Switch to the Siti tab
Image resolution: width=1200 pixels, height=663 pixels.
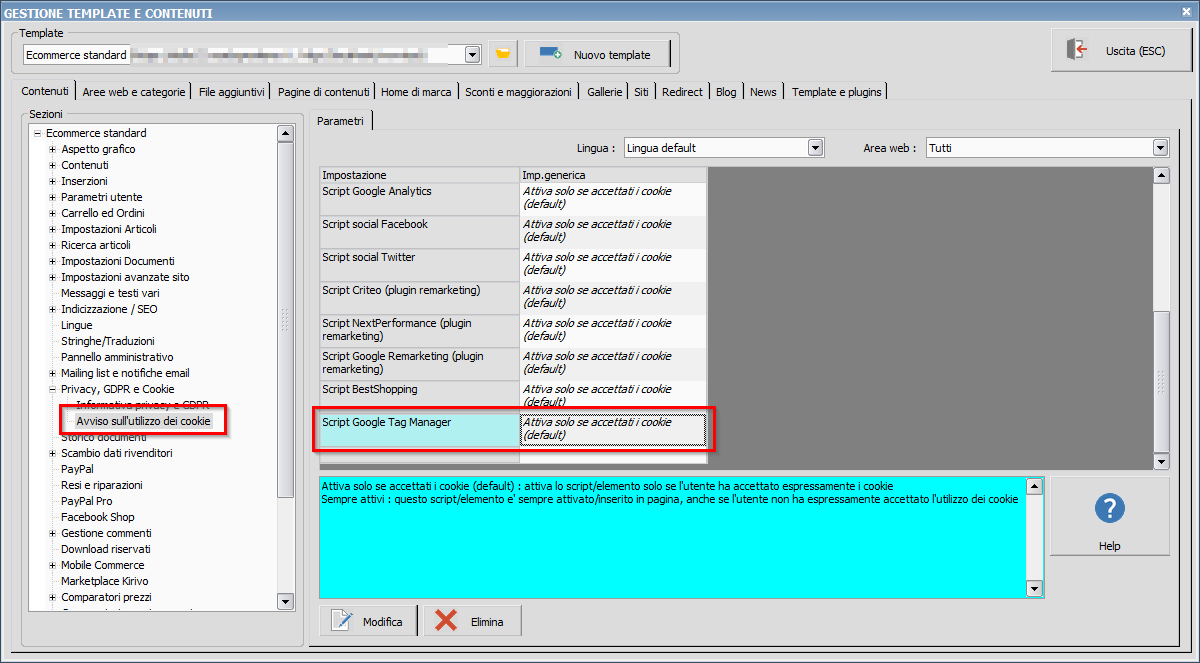tap(641, 92)
